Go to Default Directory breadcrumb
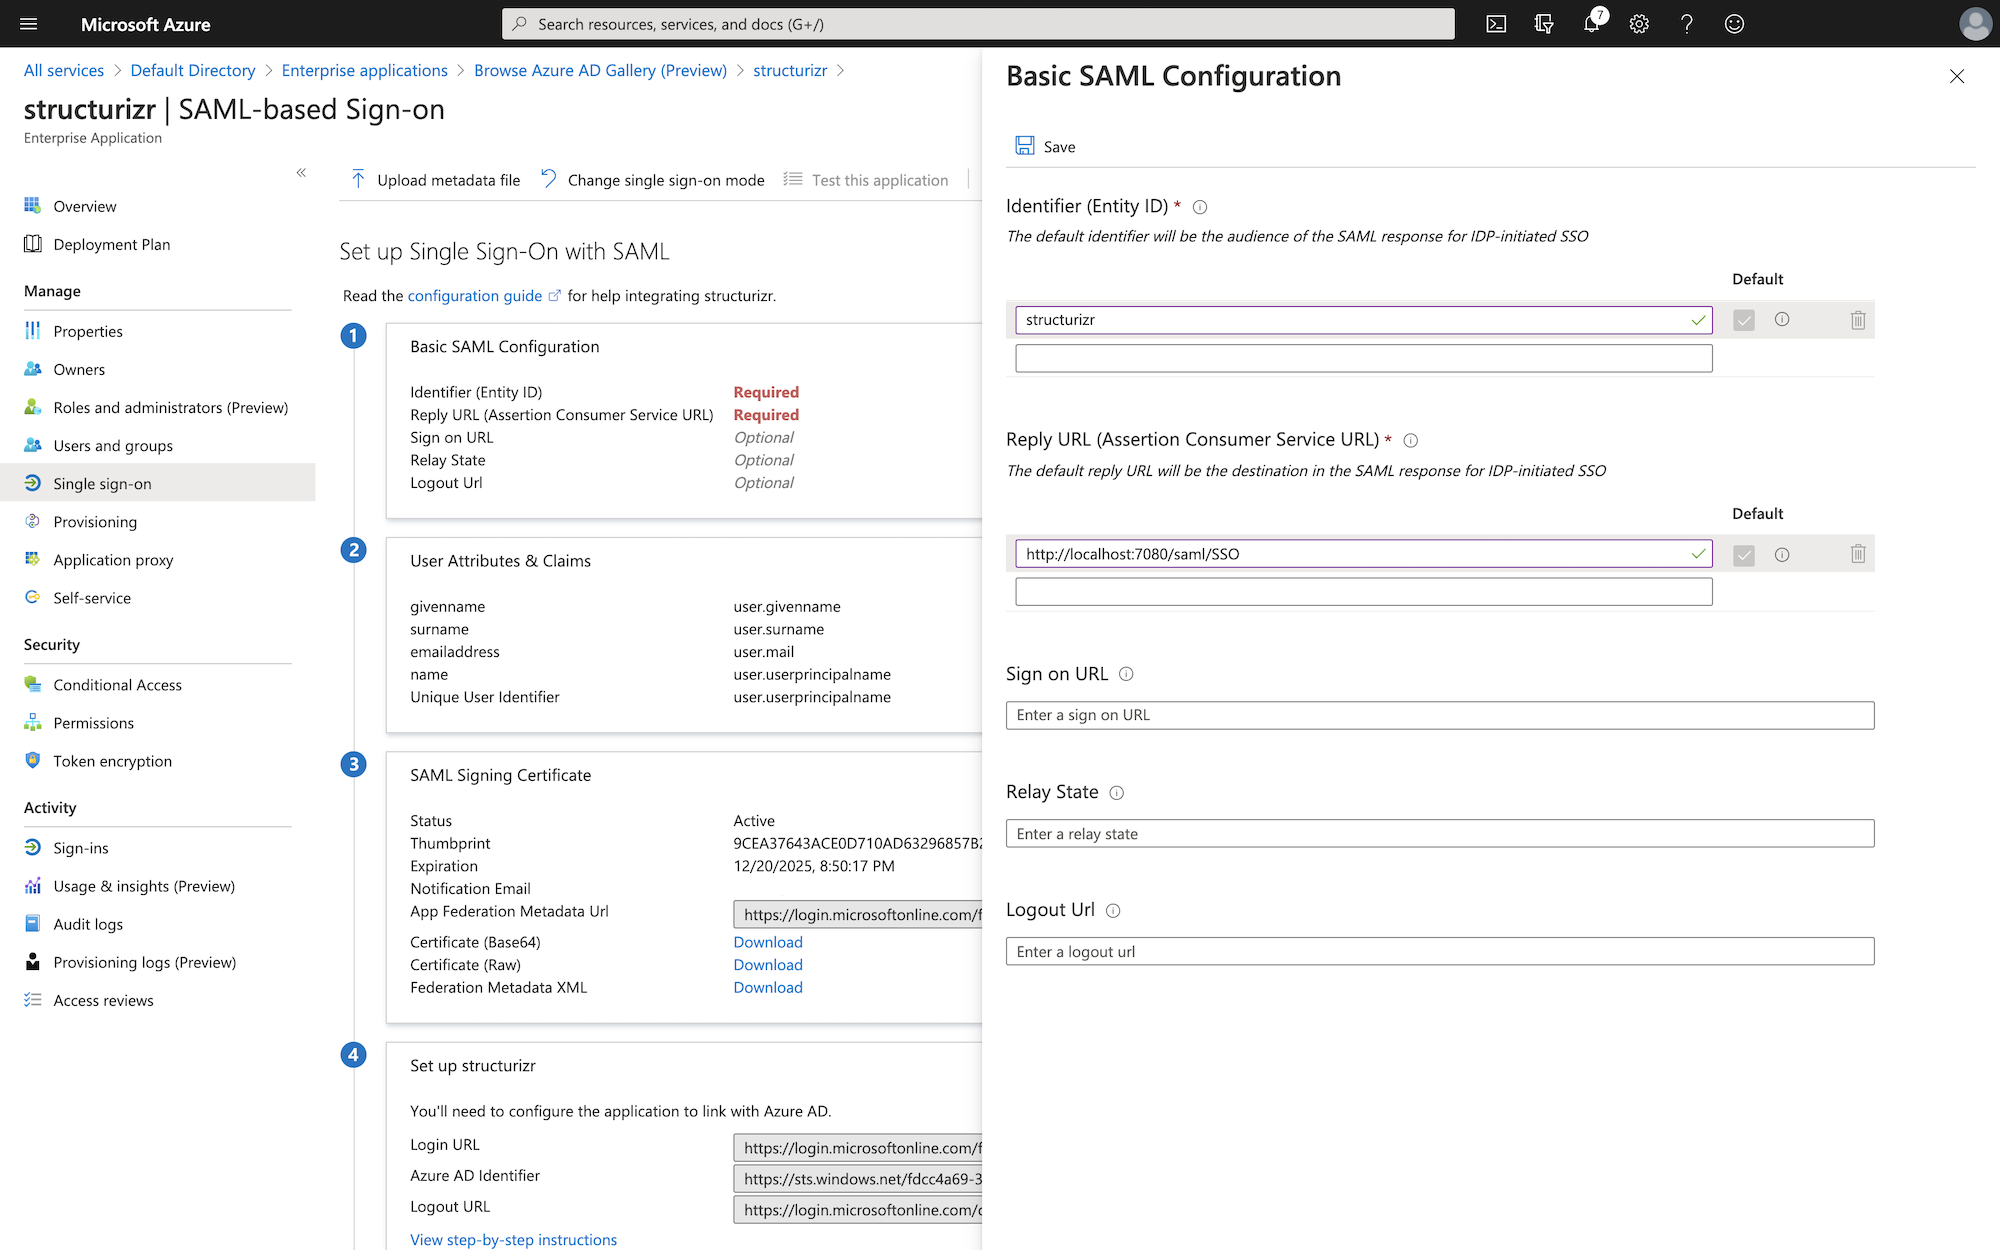Screen dimensions: 2000x1250 click(193, 70)
